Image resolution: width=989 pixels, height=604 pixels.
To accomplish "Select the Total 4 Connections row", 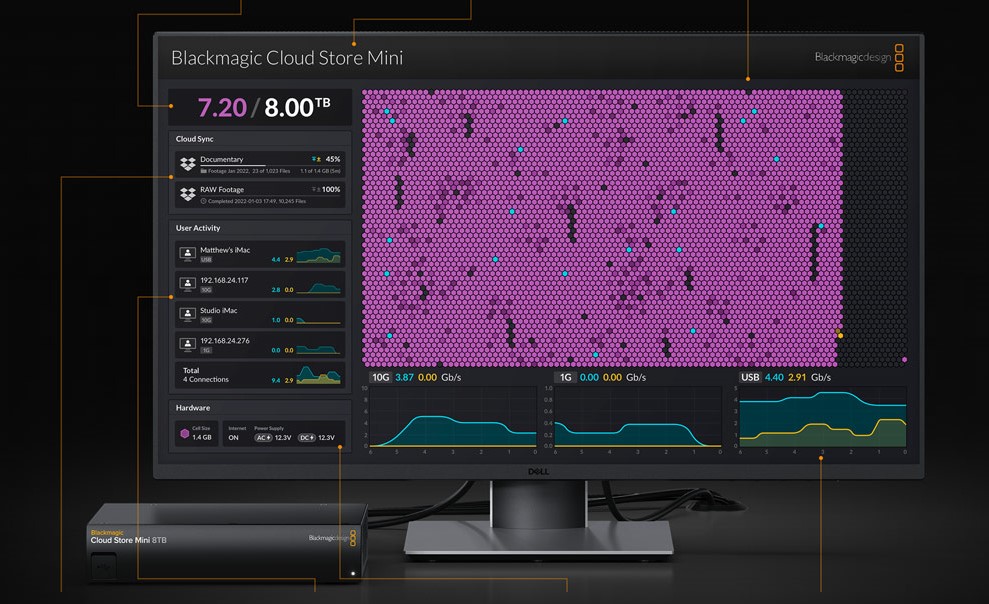I will click(x=260, y=375).
